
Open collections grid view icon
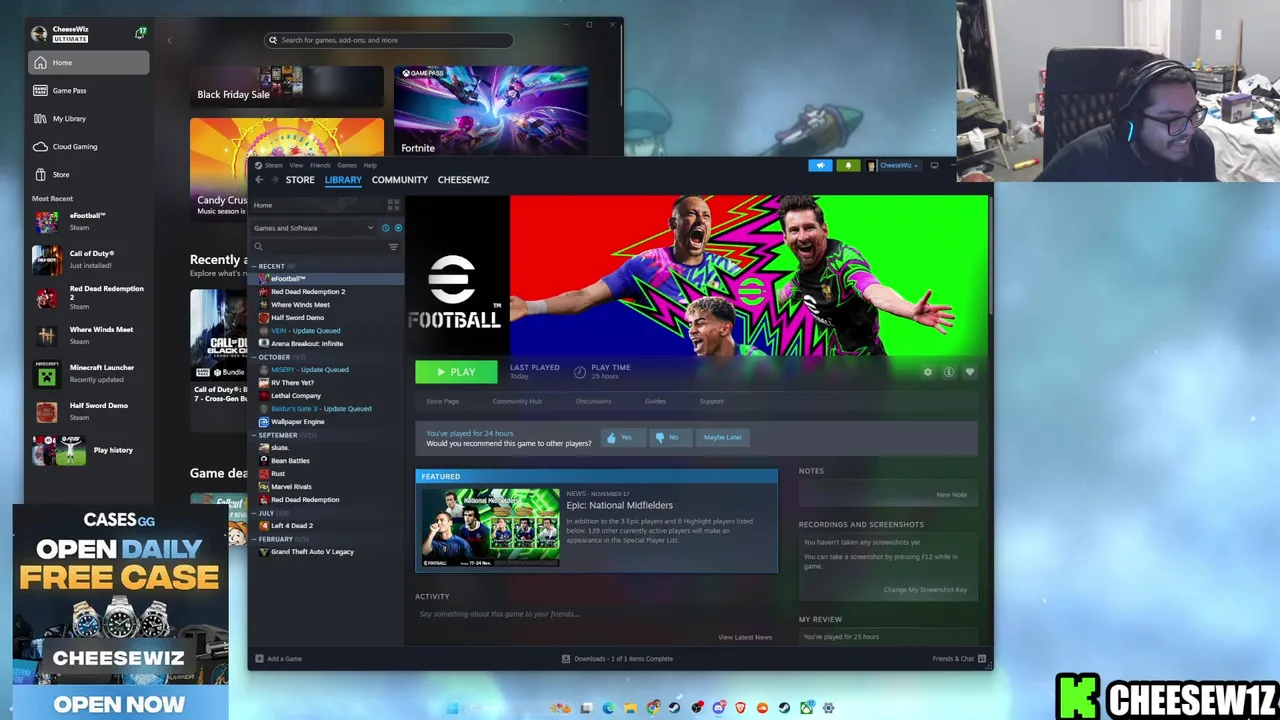[x=393, y=205]
